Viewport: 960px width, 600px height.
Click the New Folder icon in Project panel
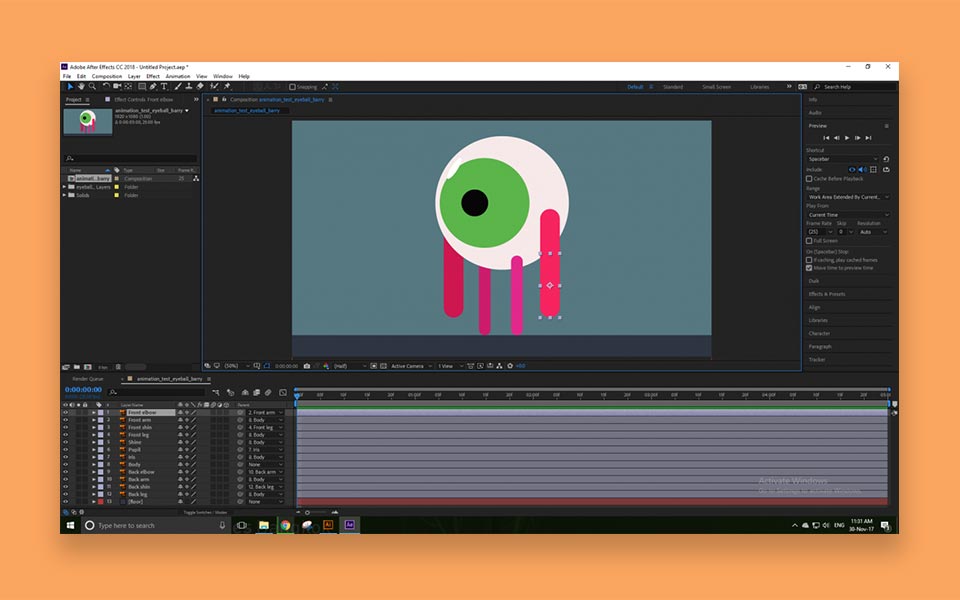77,367
